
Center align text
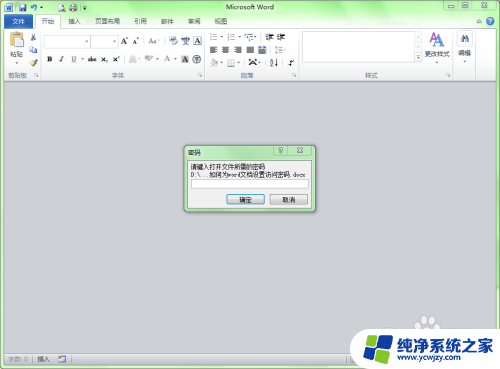[226, 50]
